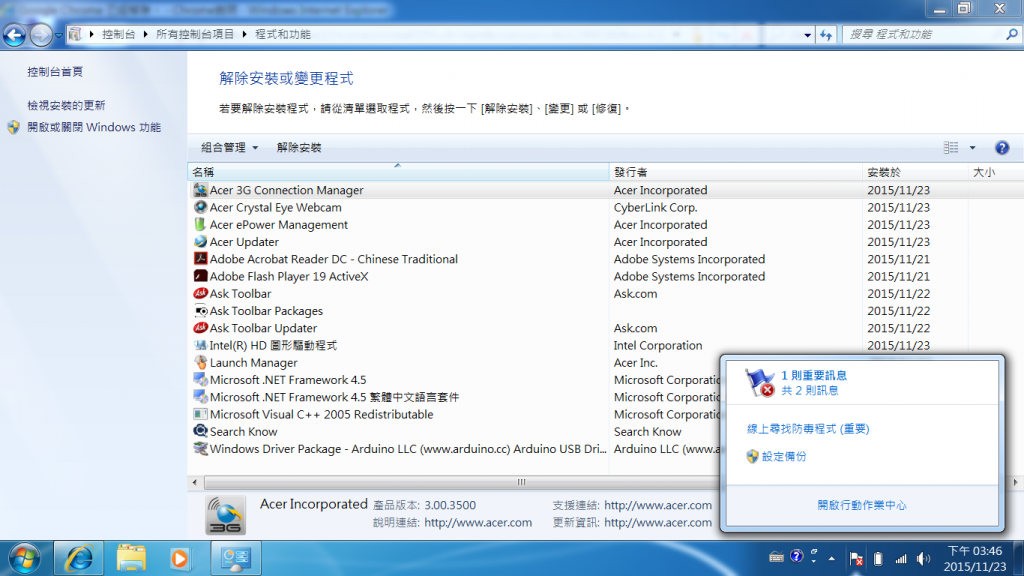1024x576 pixels.
Task: Click the Action Center flag tray icon
Action: [856, 558]
